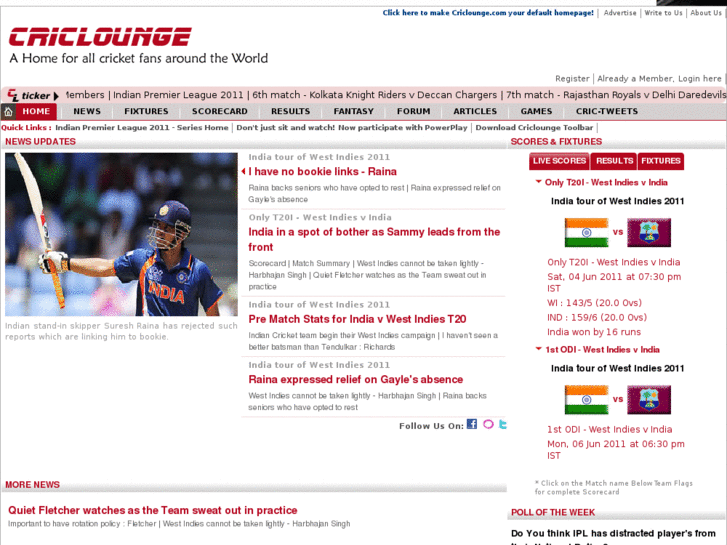Click 'Important to have rotation policy : Fletcher'
This screenshot has width=727, height=545.
pos(82,524)
